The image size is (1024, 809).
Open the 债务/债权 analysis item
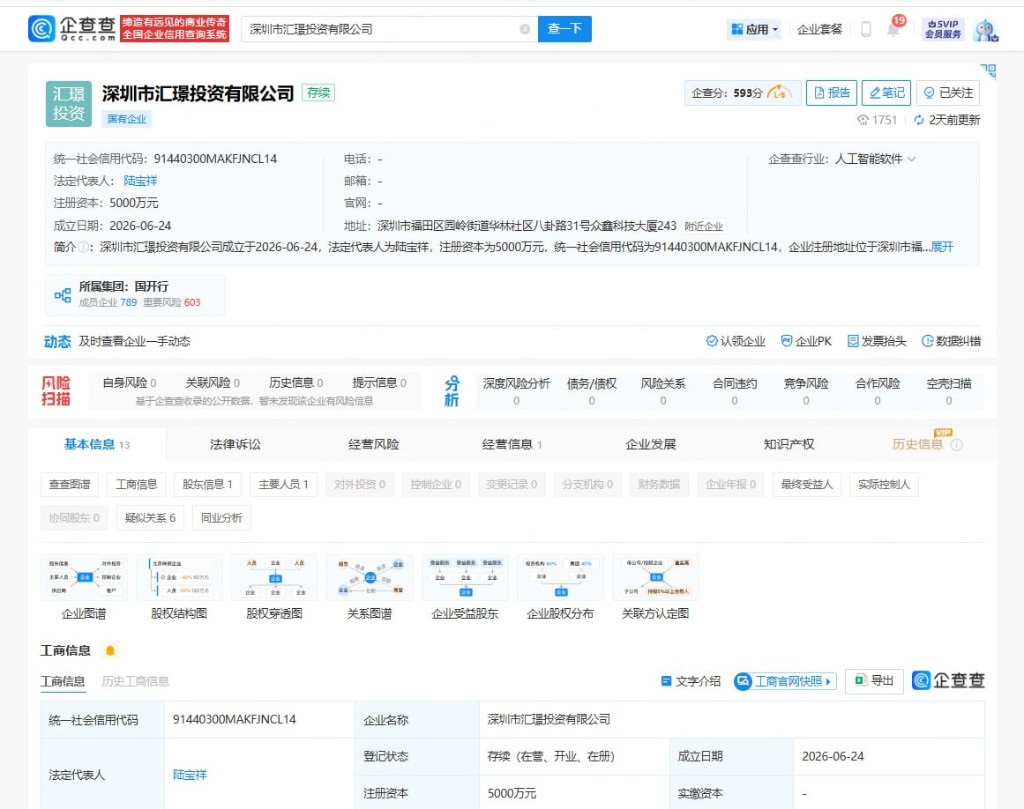tap(592, 390)
